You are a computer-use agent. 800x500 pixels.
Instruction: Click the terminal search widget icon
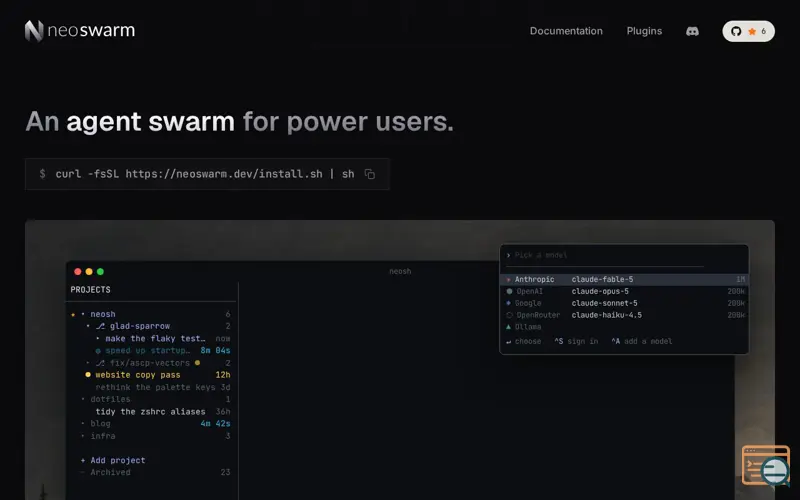click(x=765, y=465)
